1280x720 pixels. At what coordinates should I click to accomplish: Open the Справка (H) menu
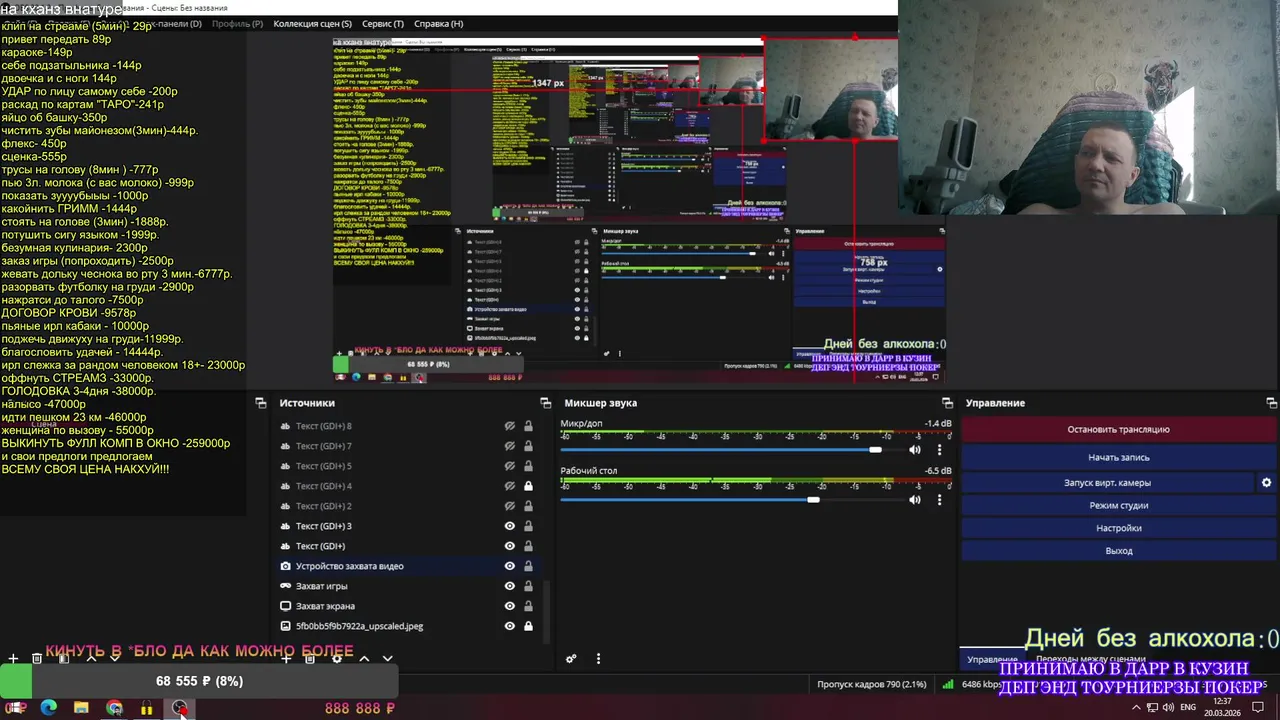pos(438,24)
